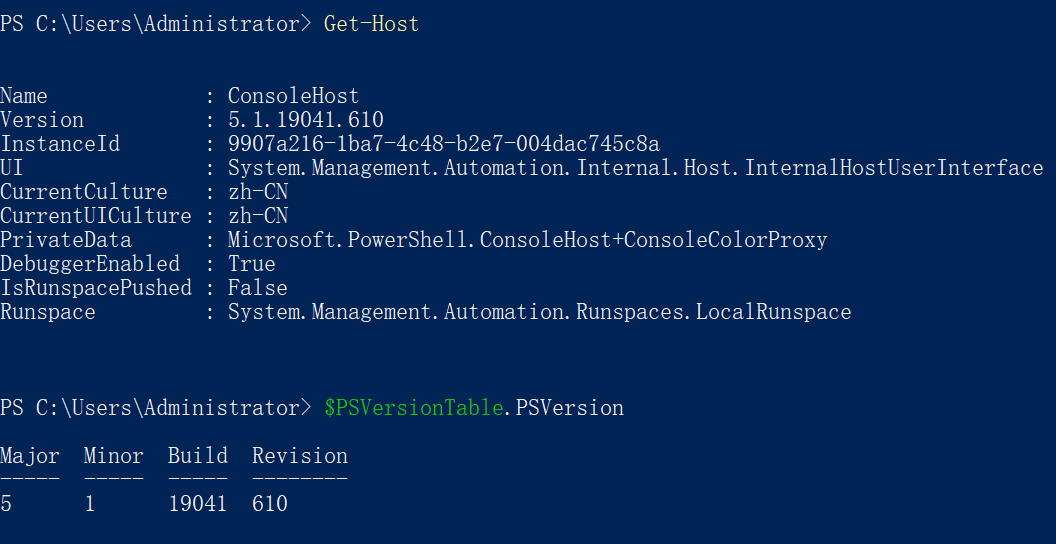The width and height of the screenshot is (1056, 544).
Task: Click the ConsoleHost name value
Action: pyautogui.click(x=293, y=96)
